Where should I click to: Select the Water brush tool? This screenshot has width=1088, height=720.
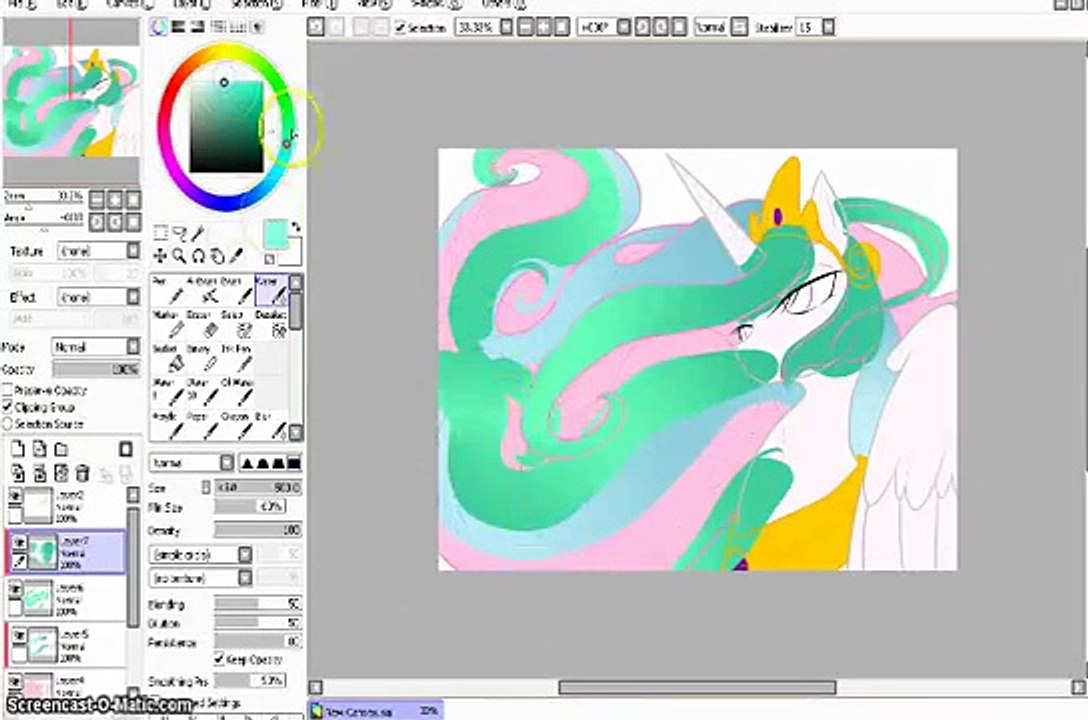point(272,291)
